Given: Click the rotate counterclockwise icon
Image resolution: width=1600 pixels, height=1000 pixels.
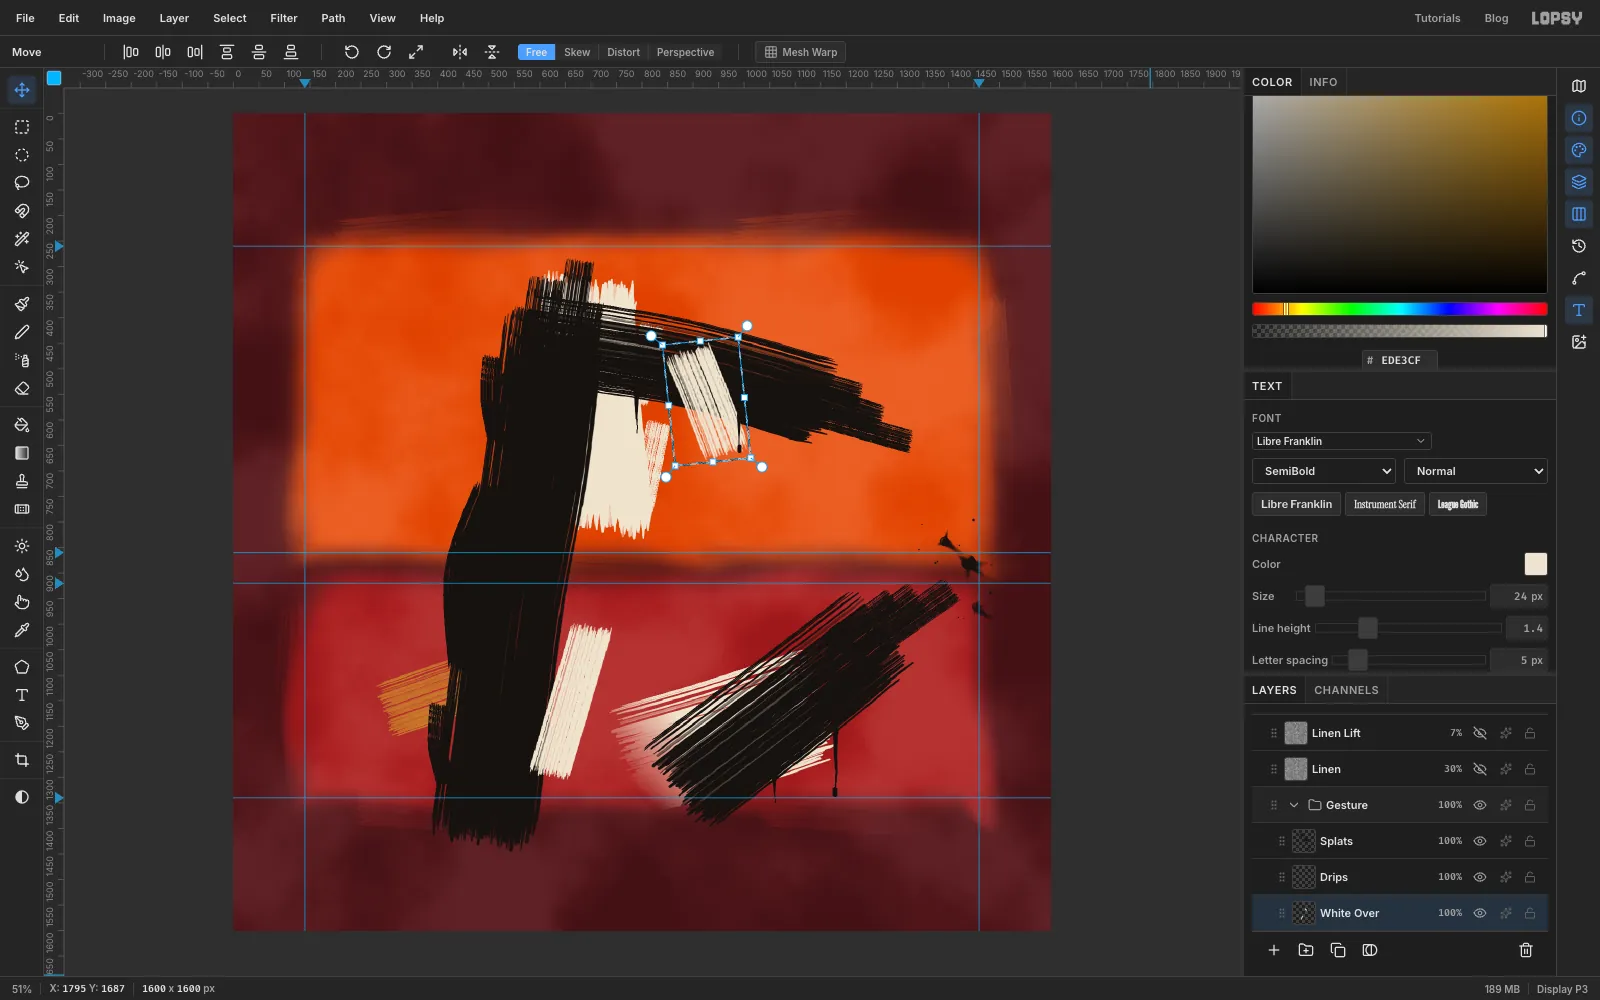Looking at the screenshot, I should 351,52.
